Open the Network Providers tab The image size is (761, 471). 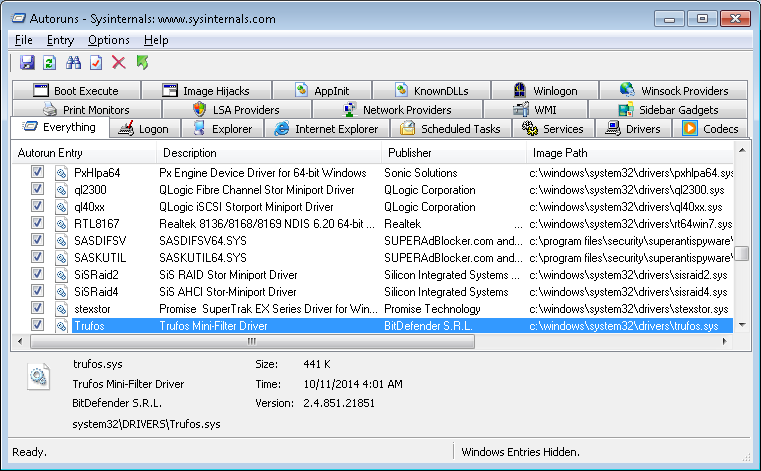tap(397, 110)
